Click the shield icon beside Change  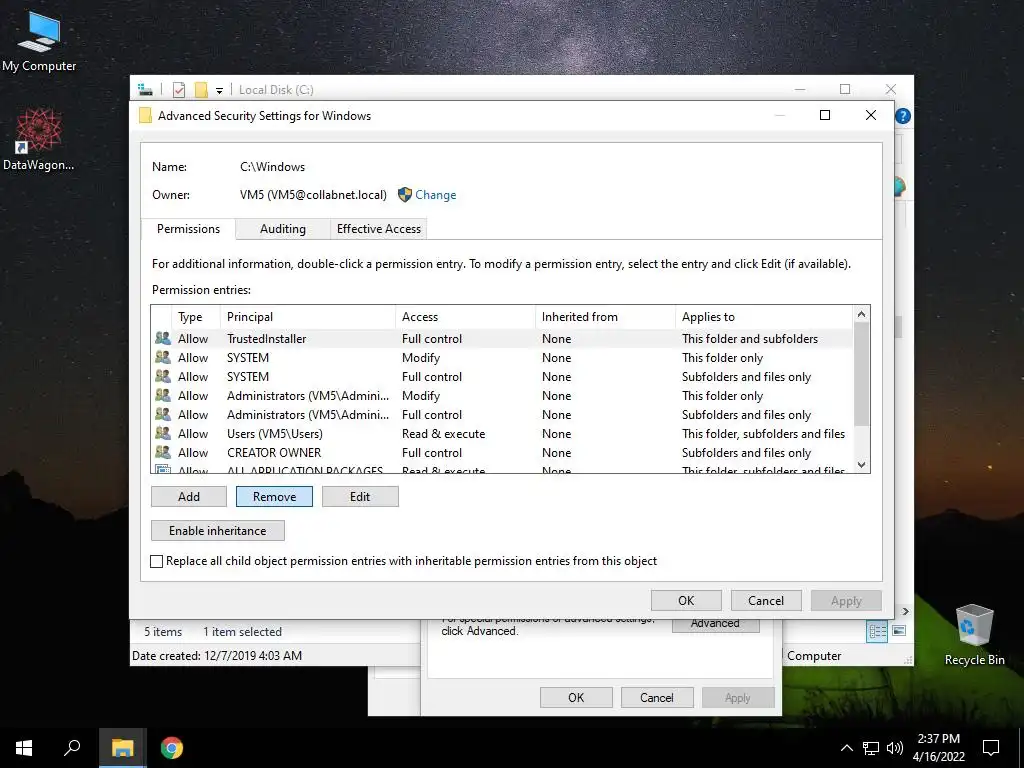coord(405,195)
